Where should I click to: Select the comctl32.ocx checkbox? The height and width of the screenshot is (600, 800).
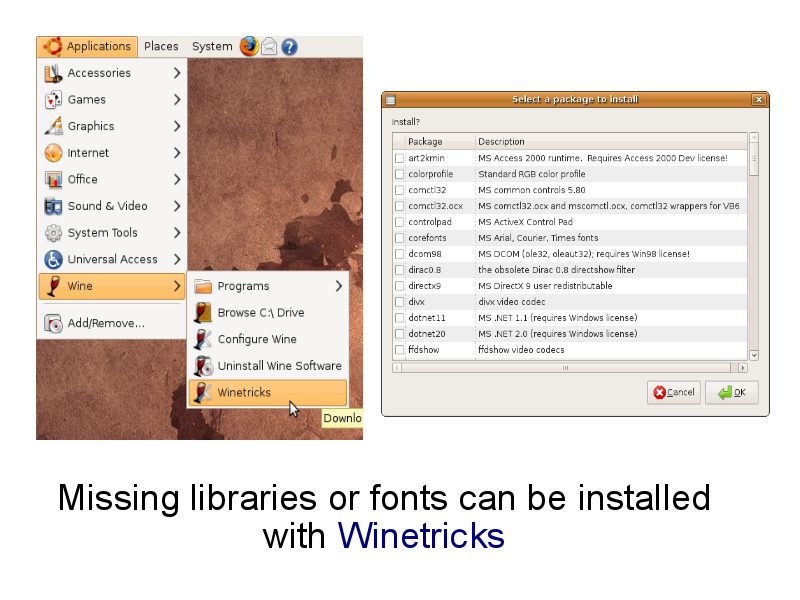[399, 207]
